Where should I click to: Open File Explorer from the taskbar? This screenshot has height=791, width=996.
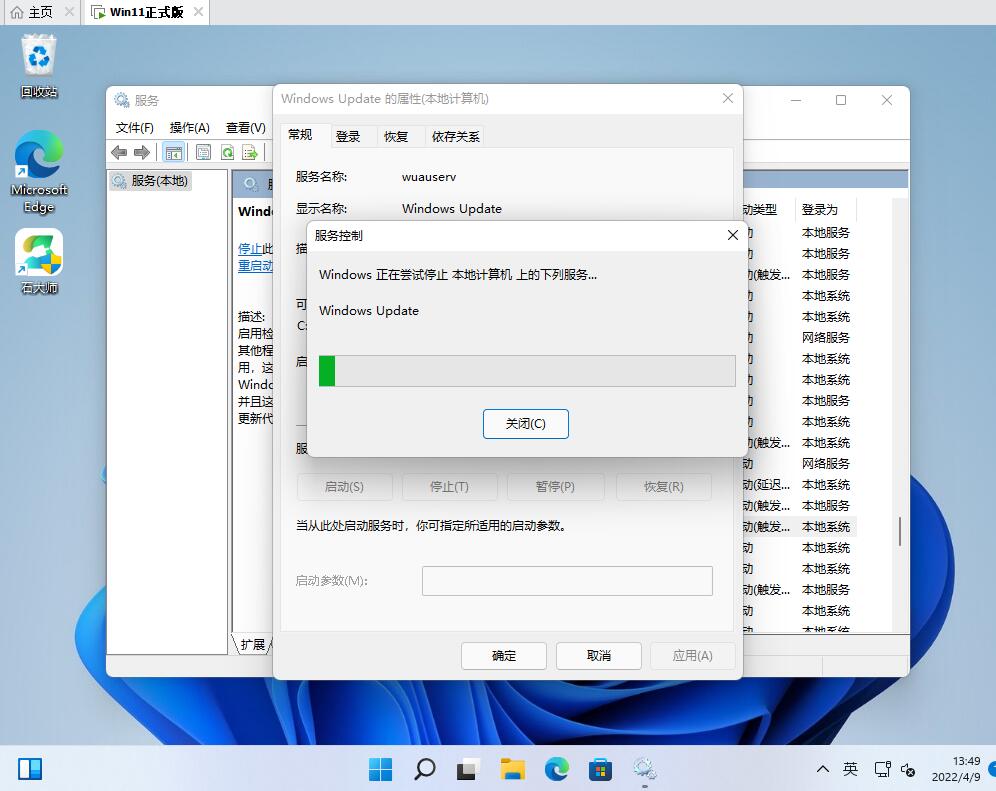coord(512,769)
